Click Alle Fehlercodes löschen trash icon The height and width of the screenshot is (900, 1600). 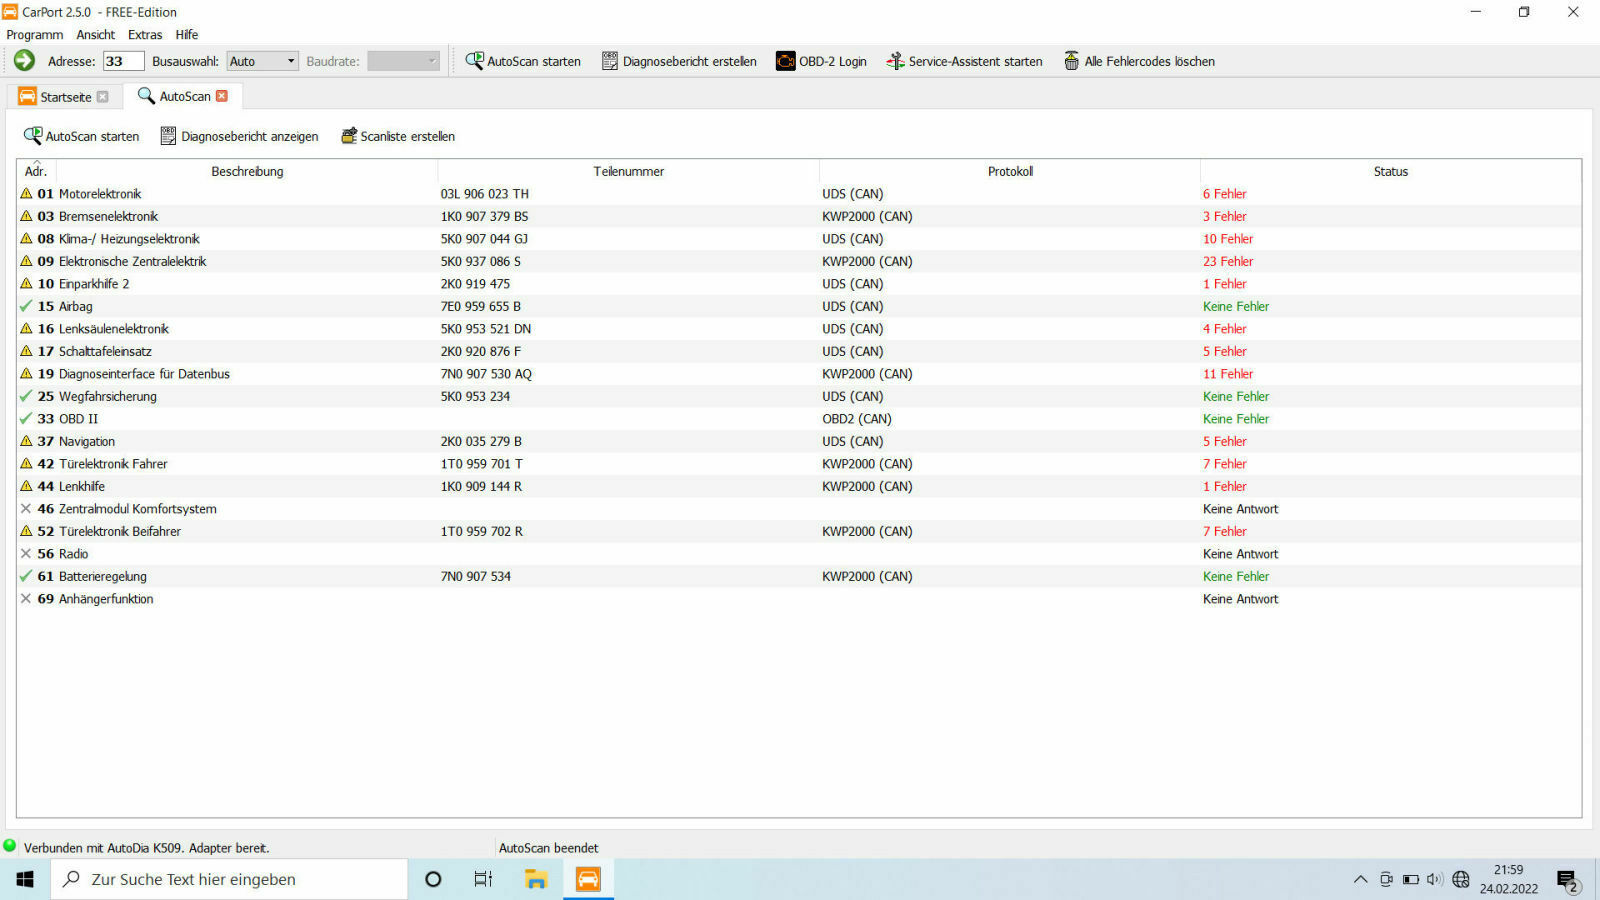click(1072, 61)
